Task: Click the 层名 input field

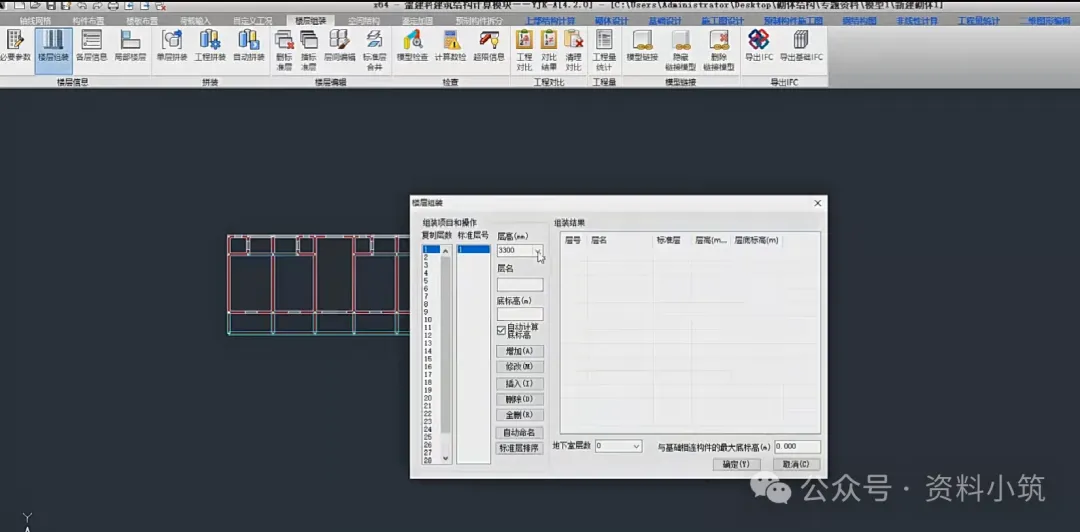Action: 519,285
